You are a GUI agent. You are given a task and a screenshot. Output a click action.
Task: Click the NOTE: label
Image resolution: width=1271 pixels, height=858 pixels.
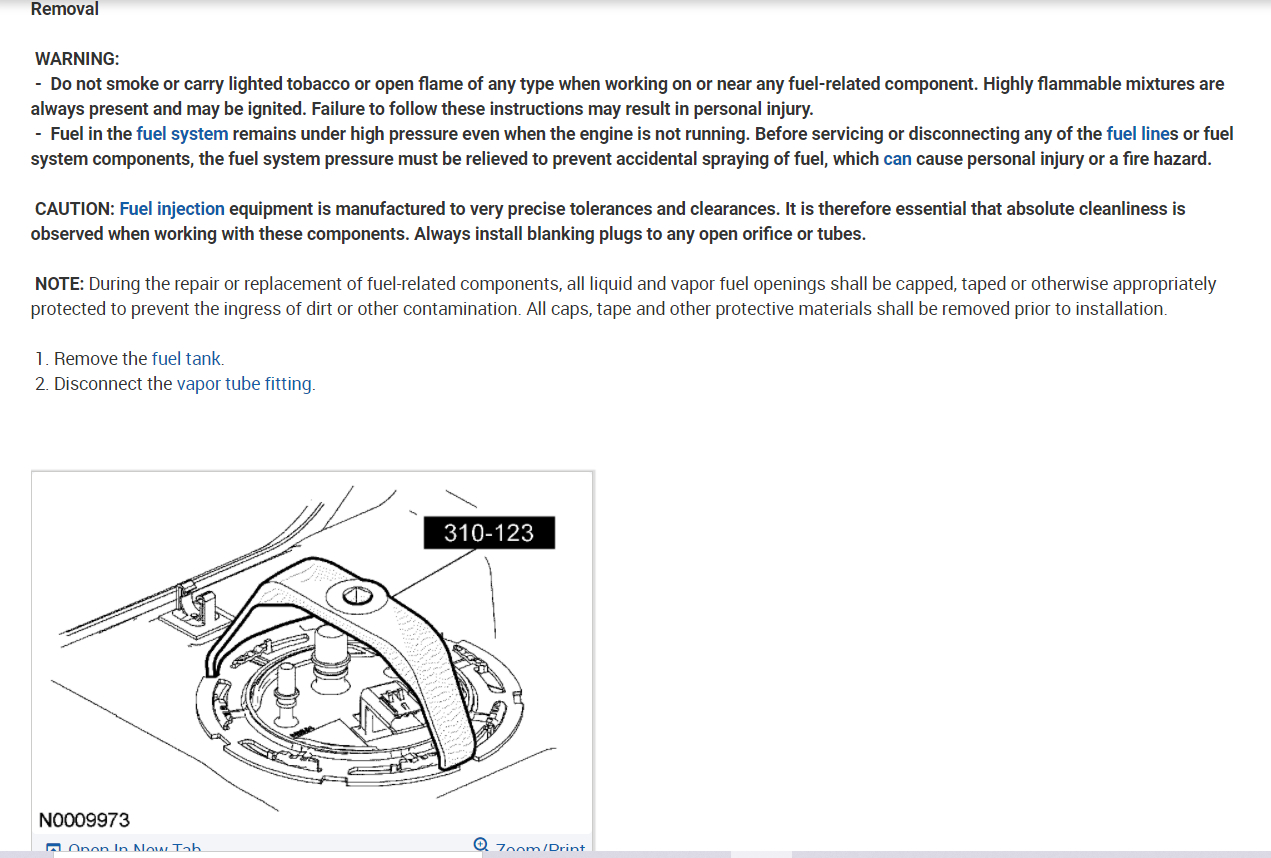tap(59, 284)
